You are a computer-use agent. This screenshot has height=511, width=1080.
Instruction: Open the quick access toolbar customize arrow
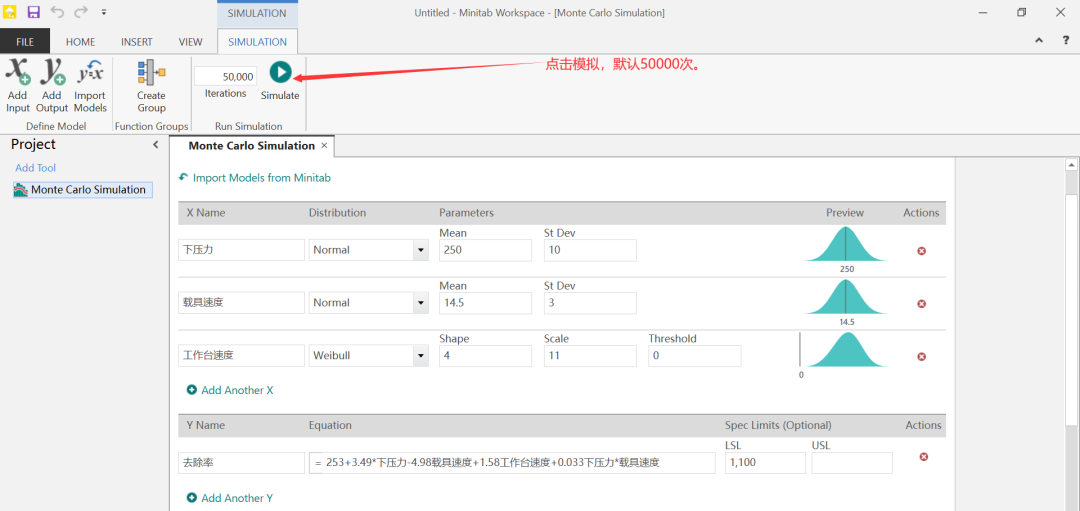103,12
